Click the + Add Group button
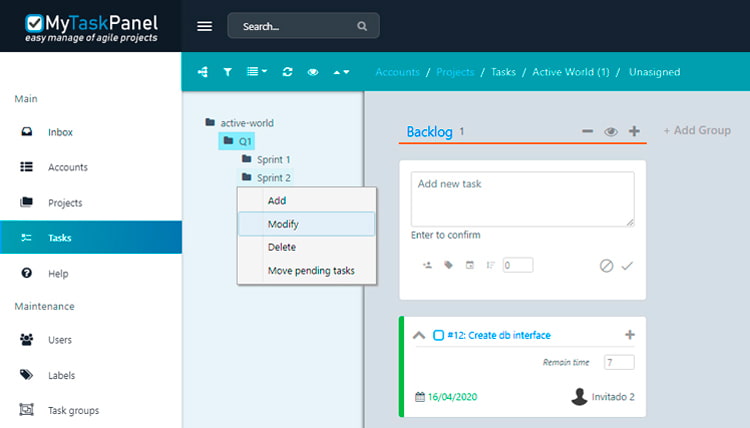This screenshot has height=428, width=750. (697, 131)
